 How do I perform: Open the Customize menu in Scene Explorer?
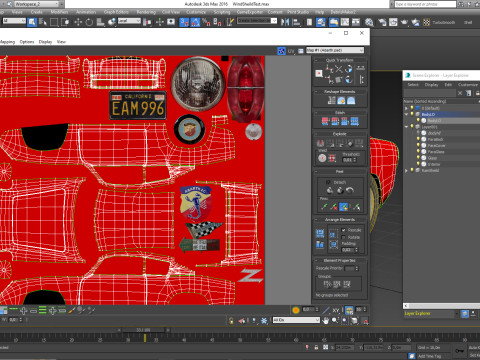468,85
